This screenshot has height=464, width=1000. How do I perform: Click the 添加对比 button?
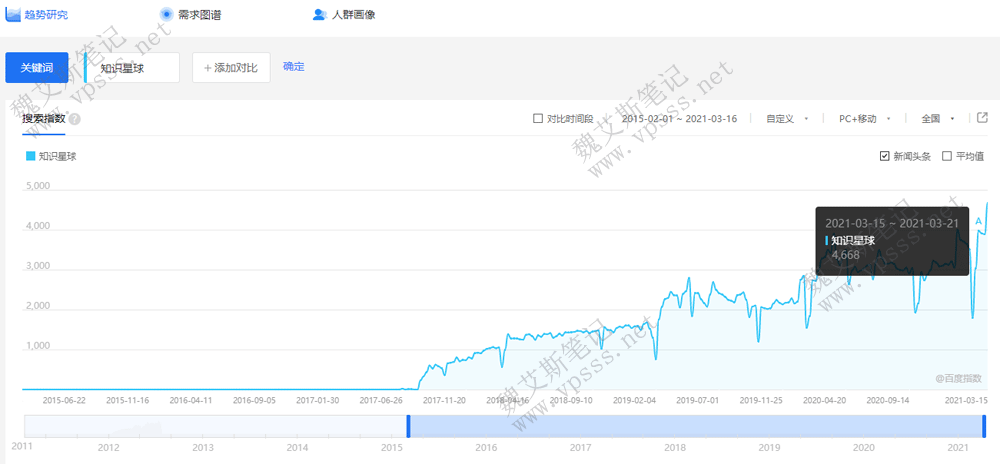pyautogui.click(x=231, y=68)
